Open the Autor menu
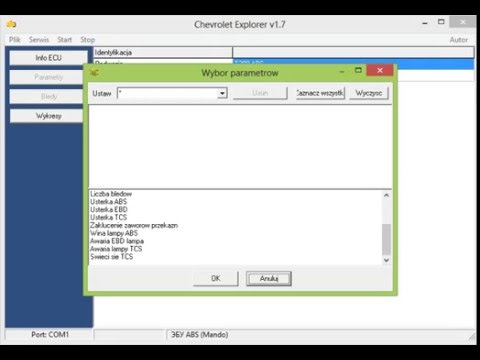480x360 pixels. [459, 40]
